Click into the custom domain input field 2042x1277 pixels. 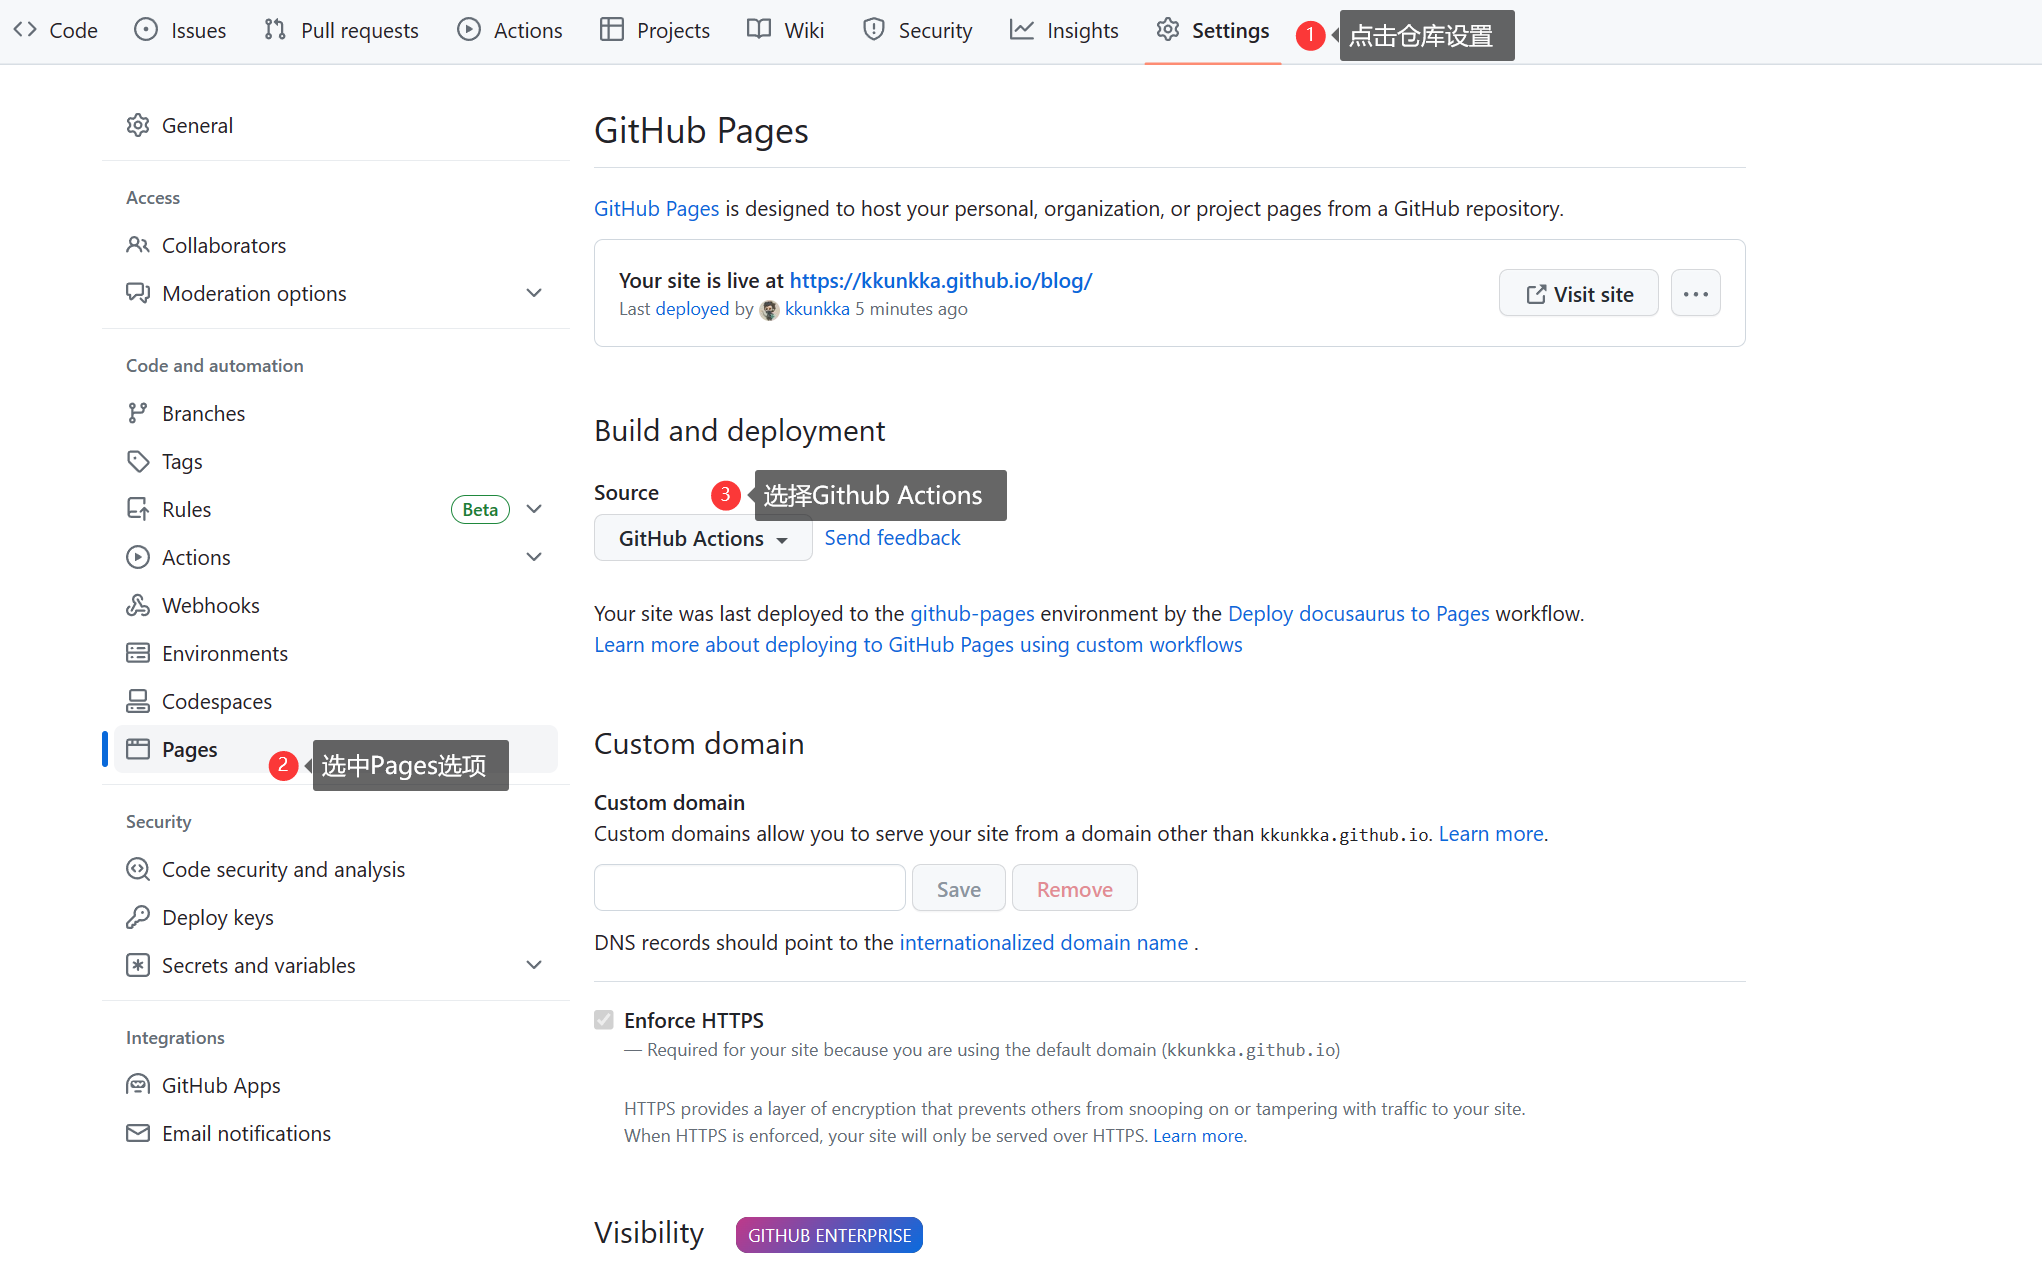[749, 888]
